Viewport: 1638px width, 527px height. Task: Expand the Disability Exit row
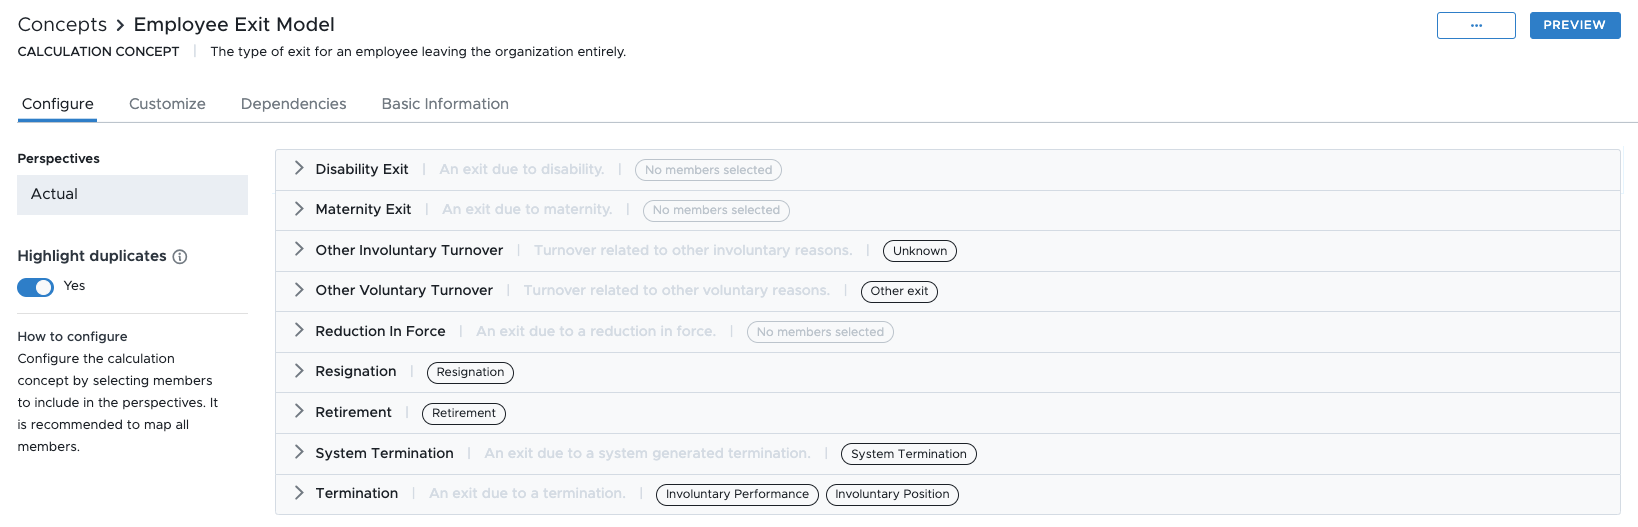coord(299,169)
